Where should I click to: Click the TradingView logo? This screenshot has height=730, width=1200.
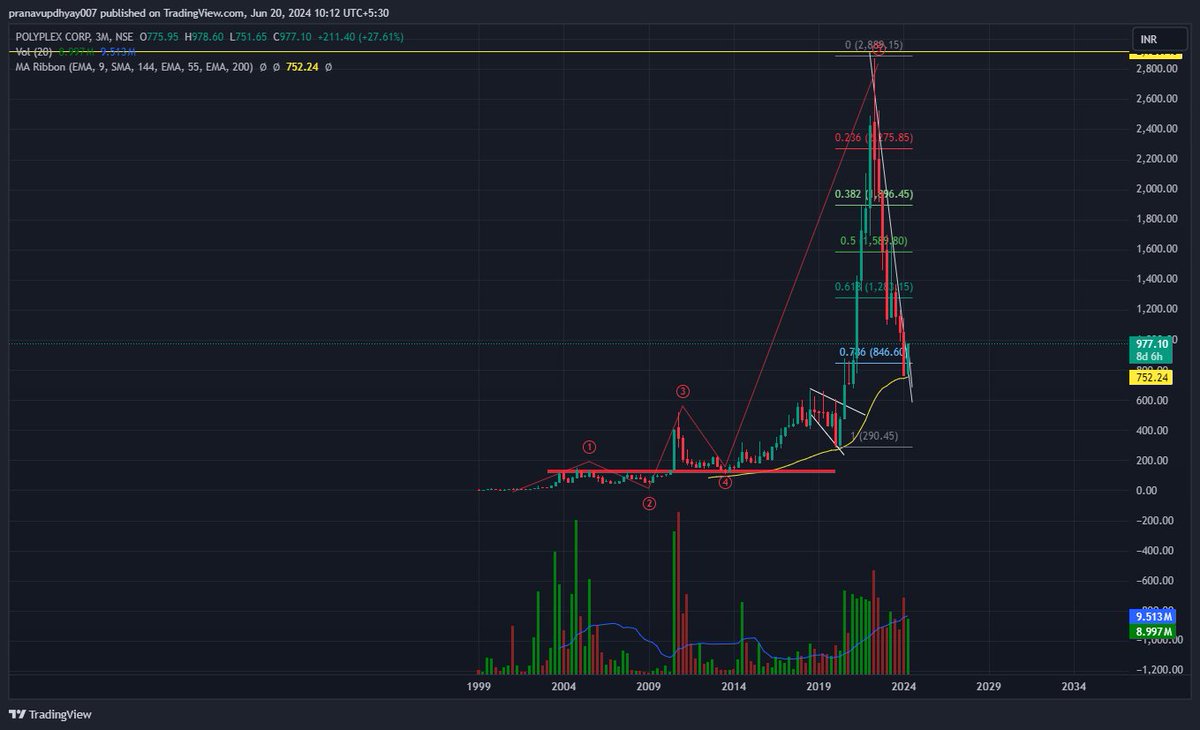point(51,714)
